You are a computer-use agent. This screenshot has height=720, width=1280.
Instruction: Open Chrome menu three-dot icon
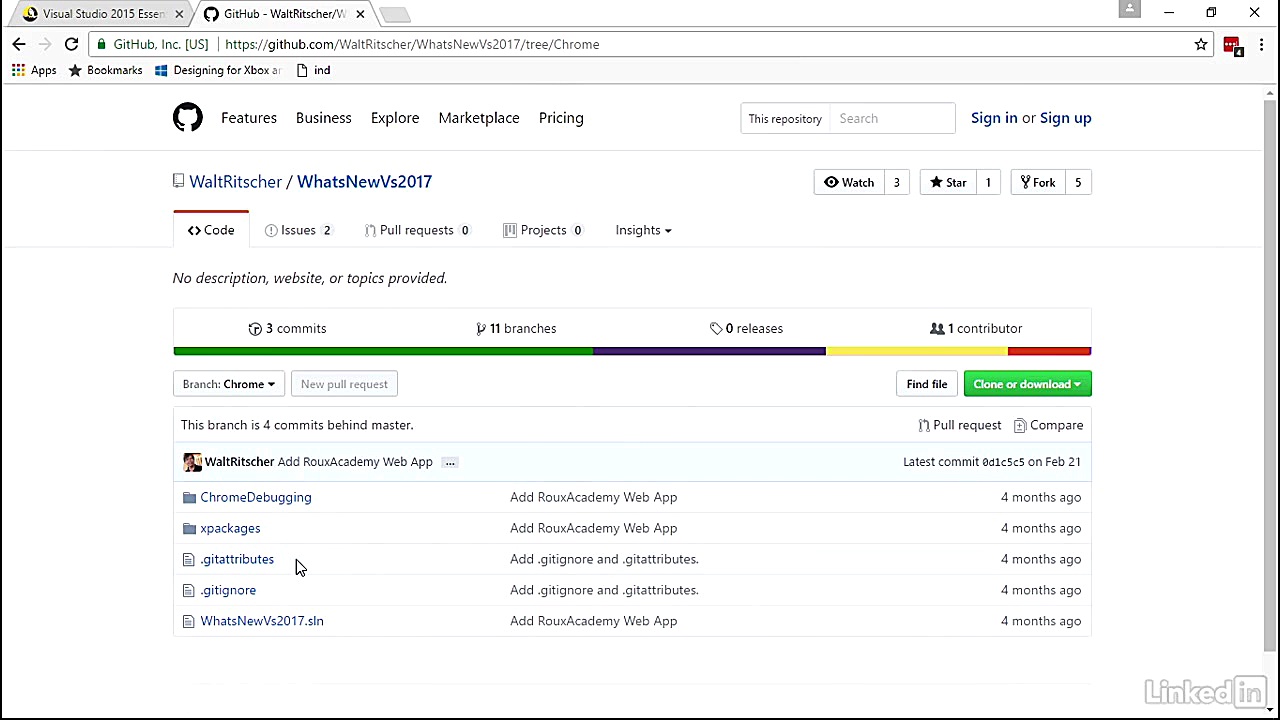point(1261,44)
